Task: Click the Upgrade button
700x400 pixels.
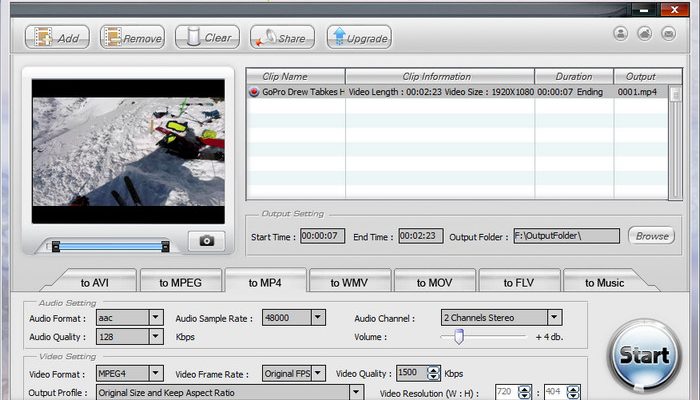Action: coord(359,38)
